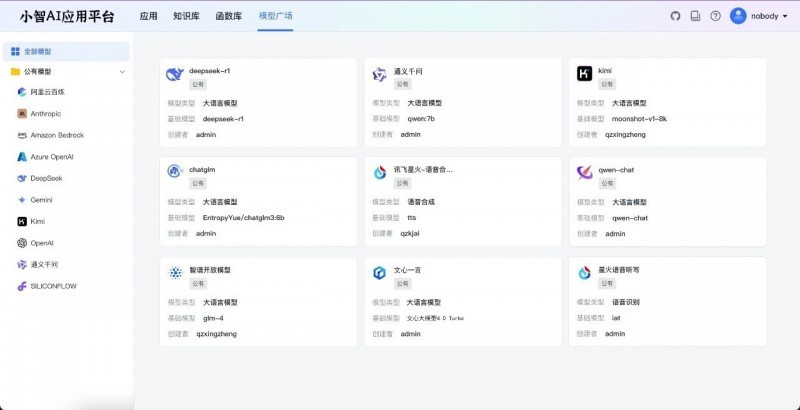The height and width of the screenshot is (410, 800).
Task: Click the documentation icon in header
Action: coord(695,16)
